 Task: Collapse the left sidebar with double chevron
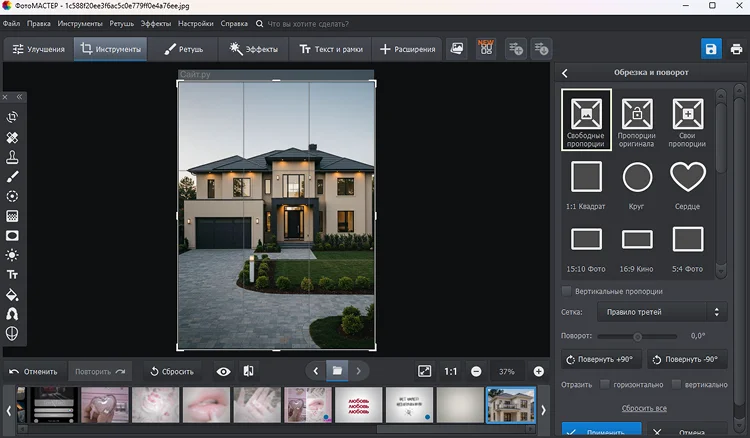(19, 97)
